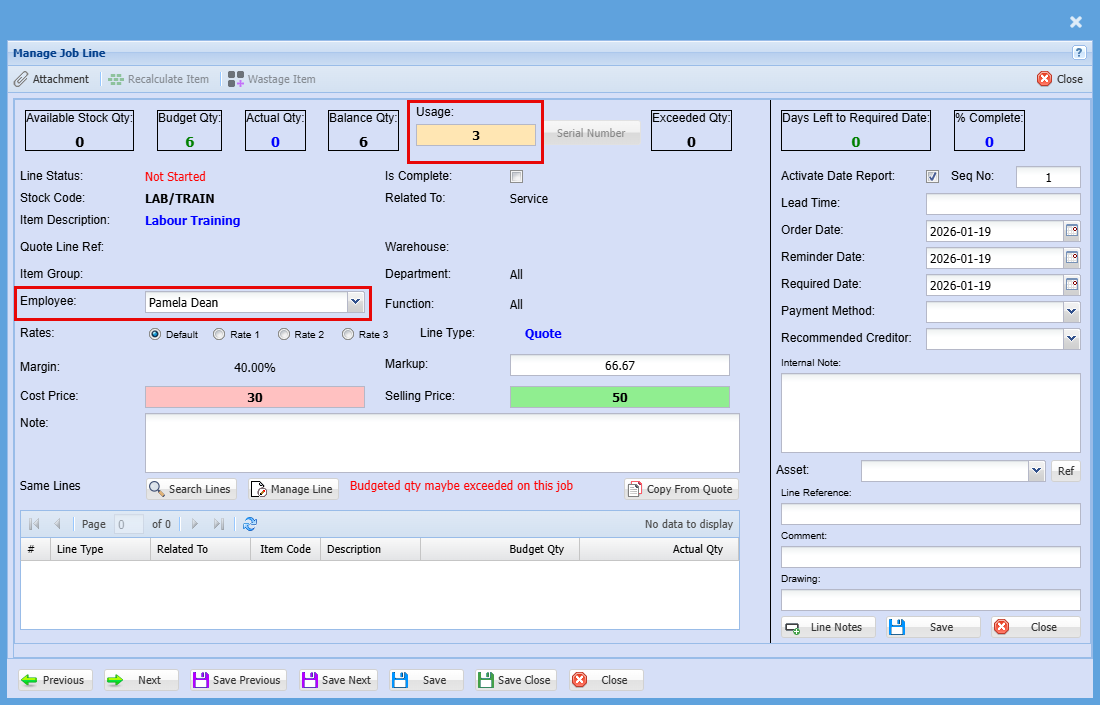1100x705 pixels.
Task: Expand the Employee dropdown
Action: coord(355,302)
